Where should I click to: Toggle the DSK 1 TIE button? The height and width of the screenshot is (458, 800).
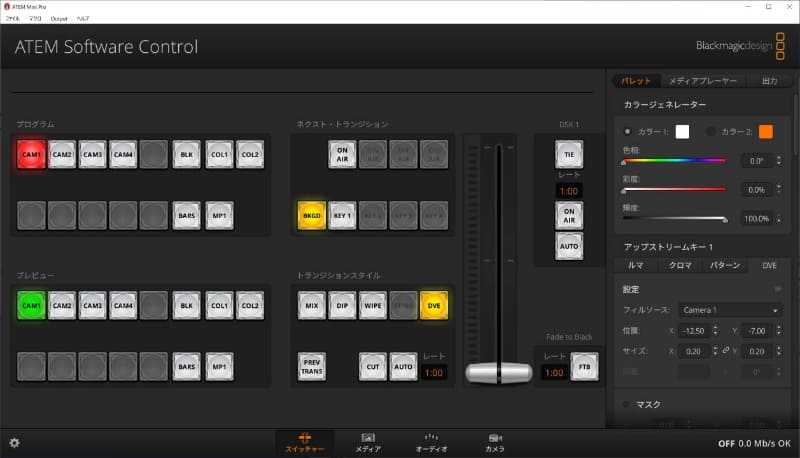point(569,154)
